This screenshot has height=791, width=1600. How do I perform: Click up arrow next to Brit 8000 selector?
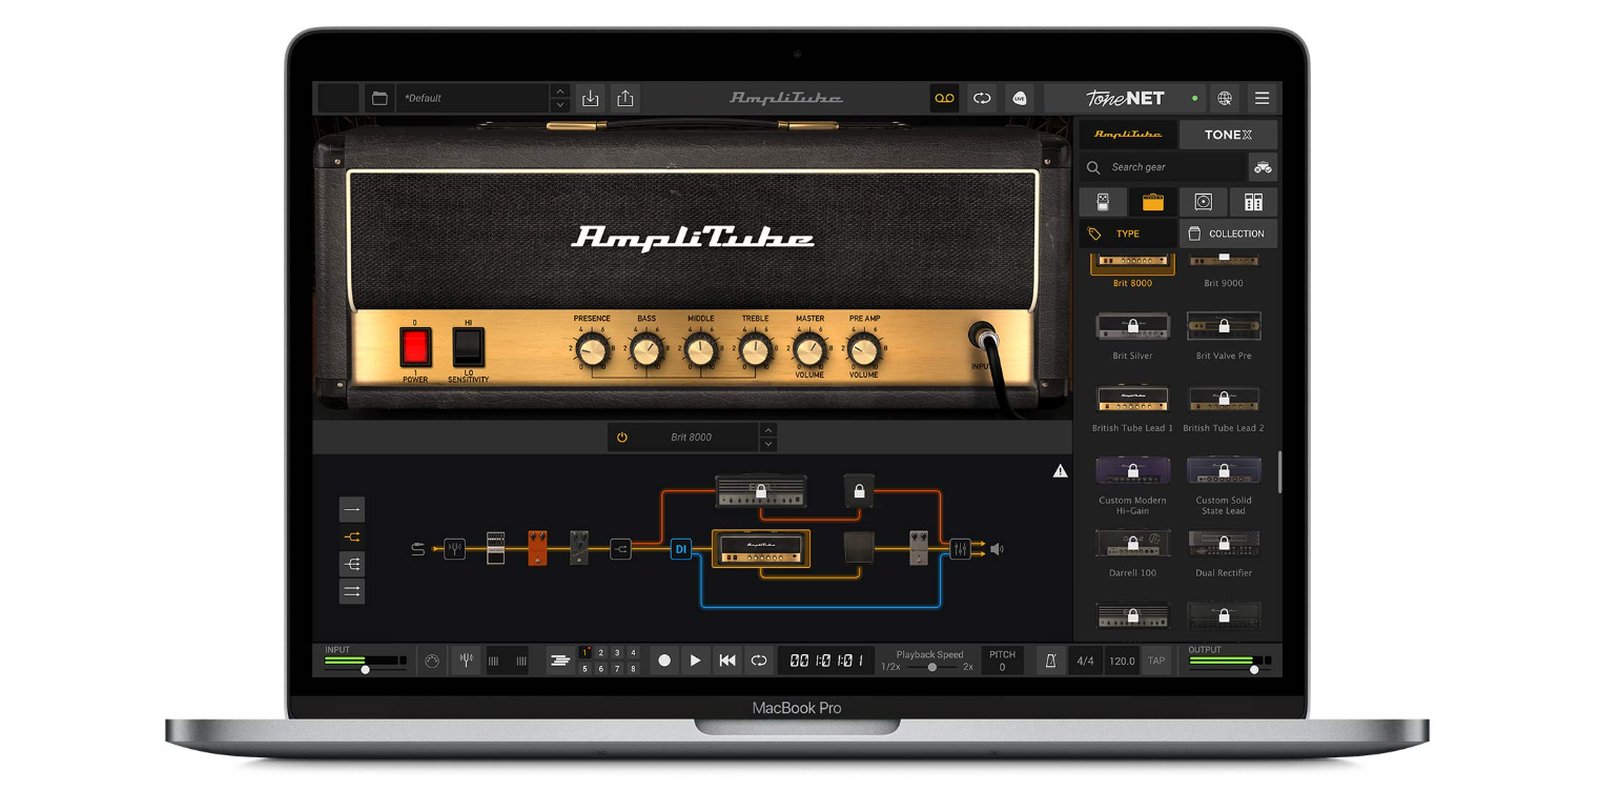[768, 430]
